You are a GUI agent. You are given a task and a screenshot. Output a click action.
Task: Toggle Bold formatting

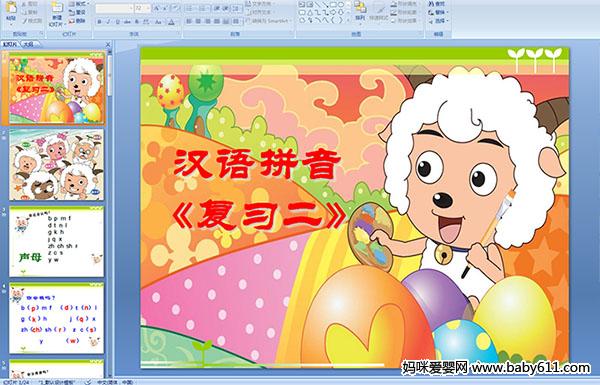[99, 22]
